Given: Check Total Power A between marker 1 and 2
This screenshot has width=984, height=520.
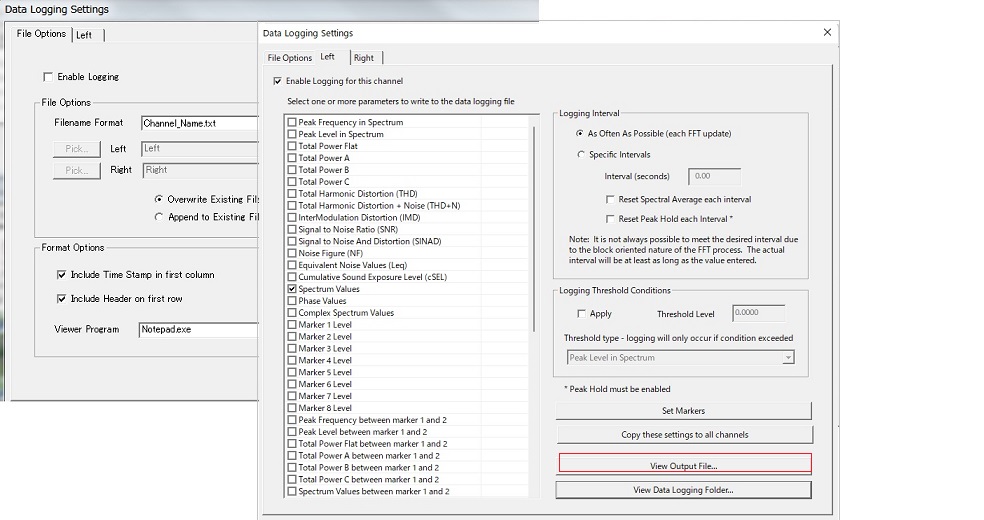Looking at the screenshot, I should pos(292,456).
